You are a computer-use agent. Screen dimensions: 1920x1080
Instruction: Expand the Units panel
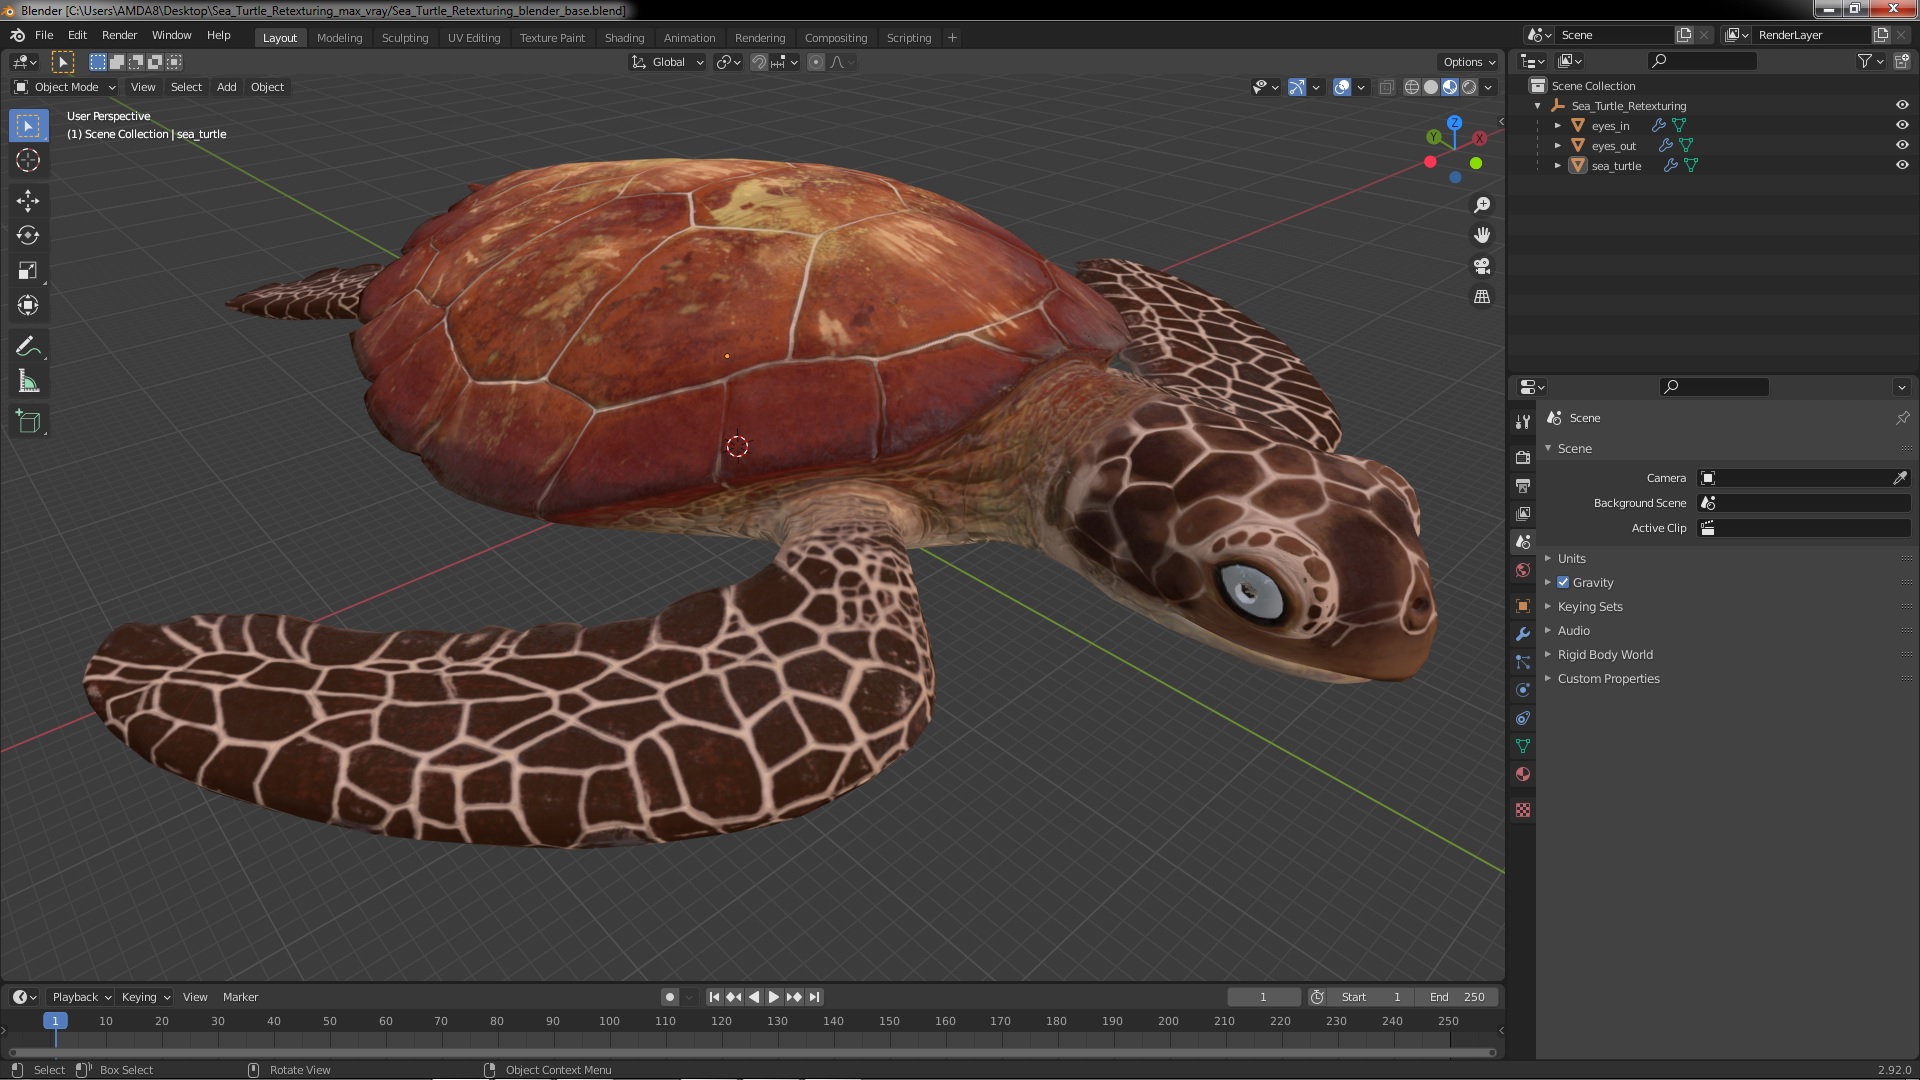[x=1571, y=558]
